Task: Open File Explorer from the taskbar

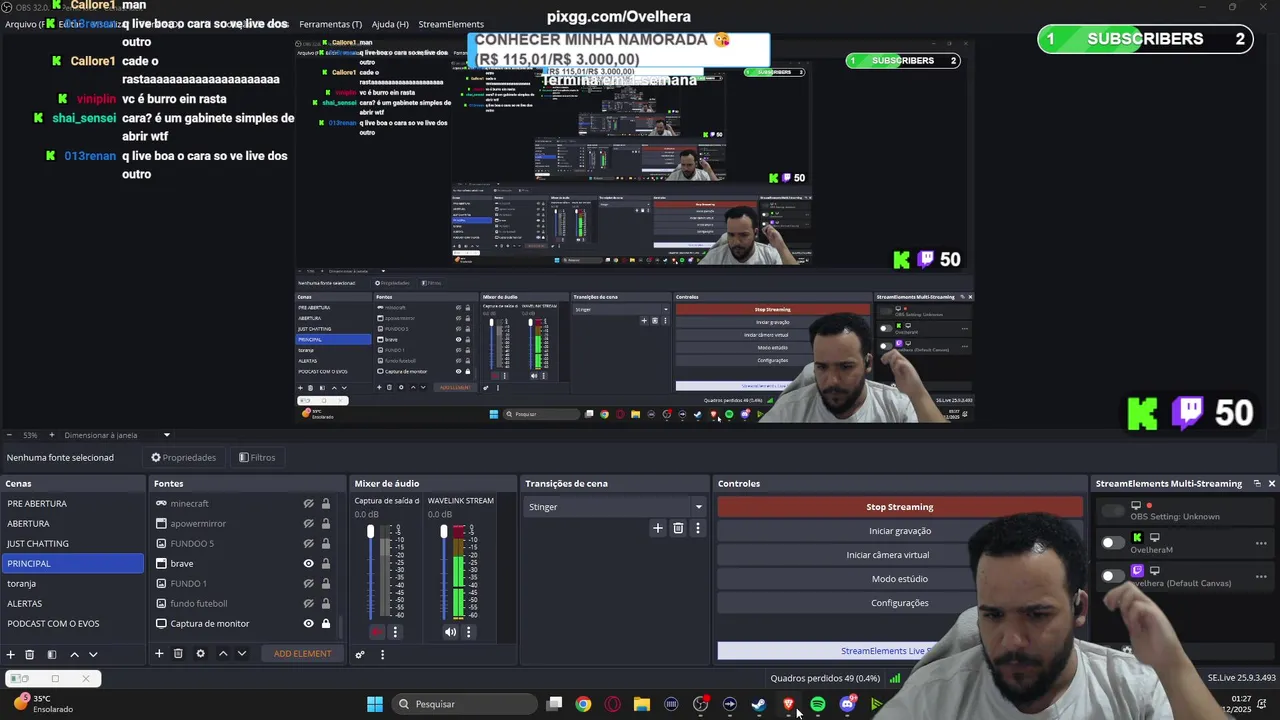Action: pos(642,704)
